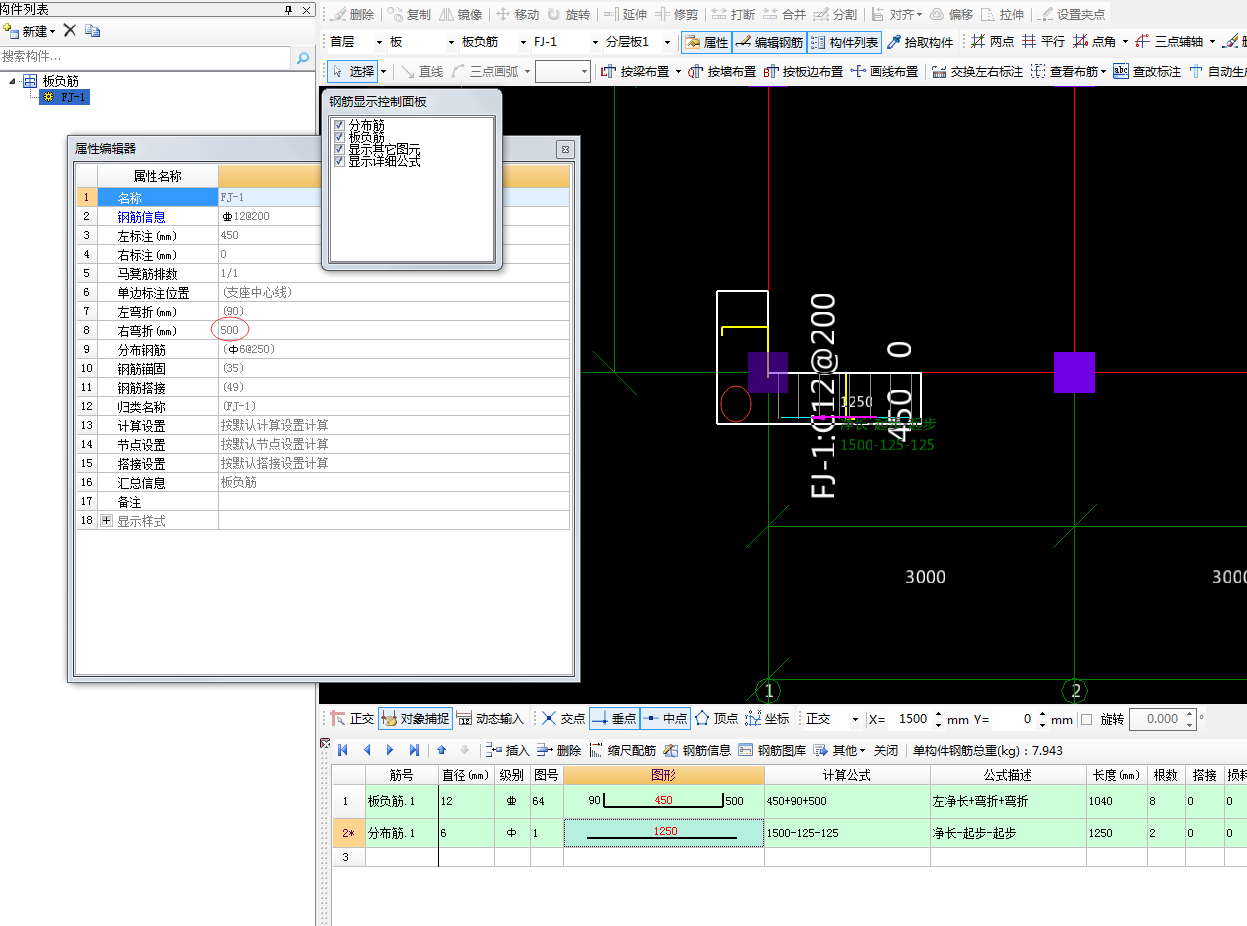Screen dimensions: 1247x926
Task: Open the 首层 floor dropdown
Action: pos(378,42)
